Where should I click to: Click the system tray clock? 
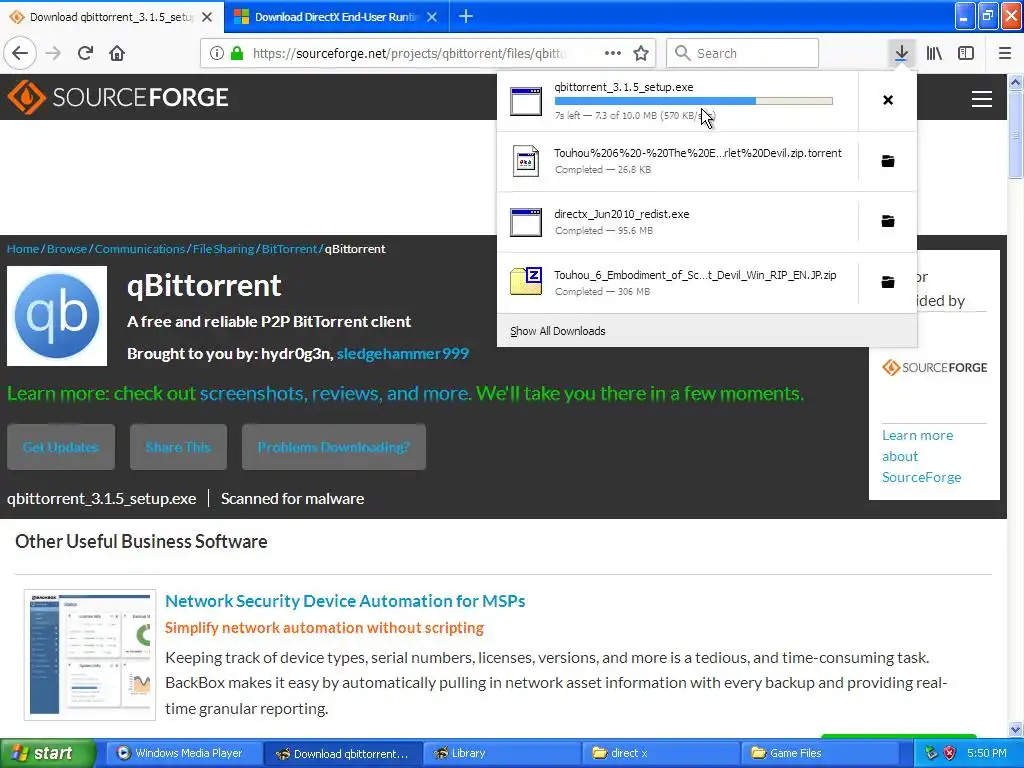[986, 753]
